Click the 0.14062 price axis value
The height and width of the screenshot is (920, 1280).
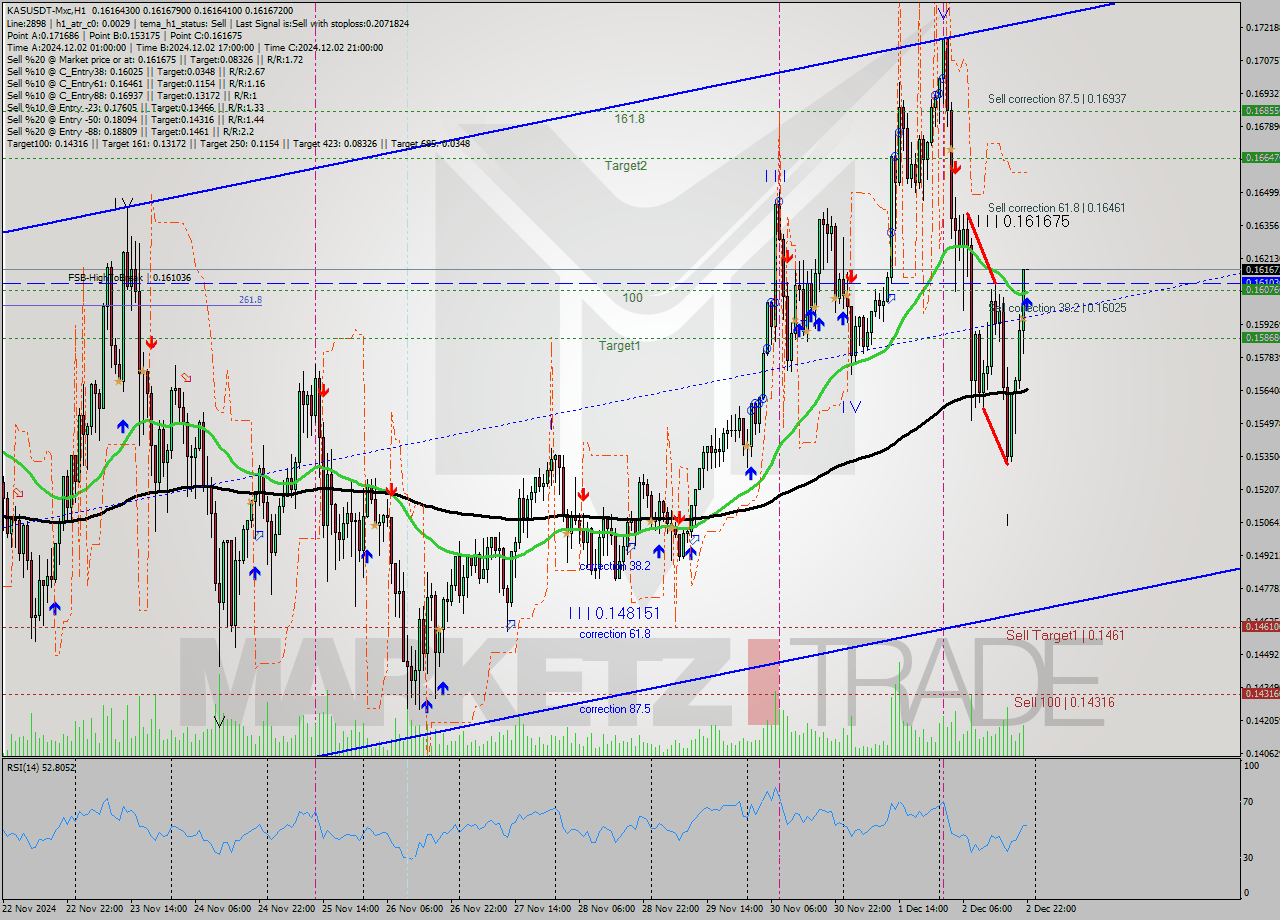click(1262, 753)
